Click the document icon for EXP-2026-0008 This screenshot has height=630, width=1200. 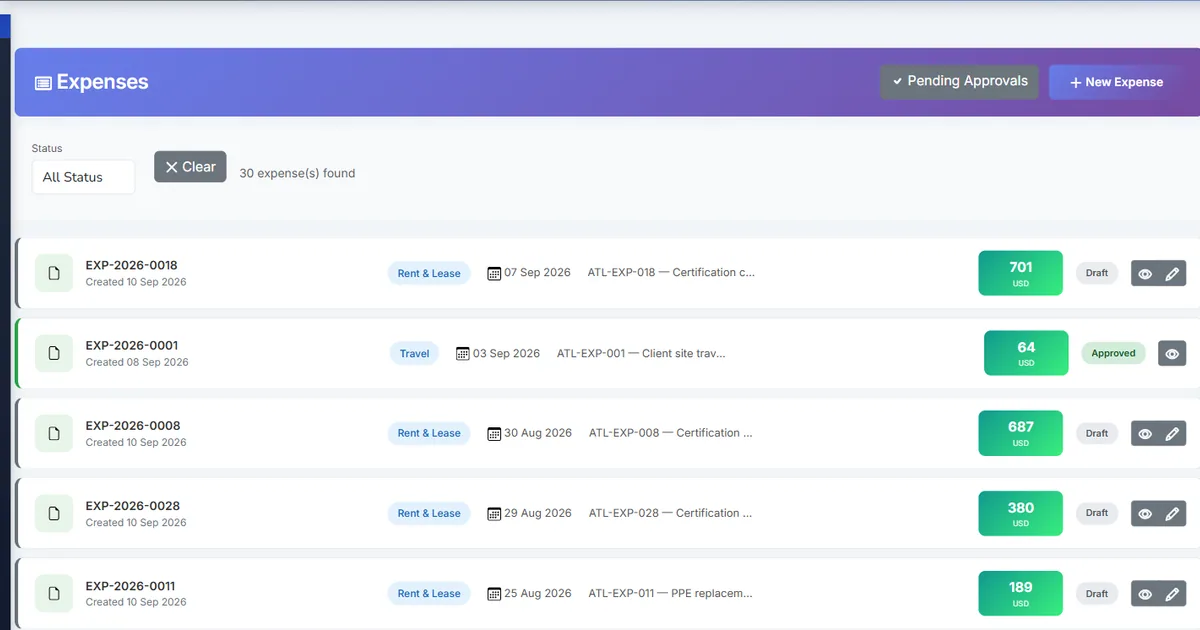point(54,433)
